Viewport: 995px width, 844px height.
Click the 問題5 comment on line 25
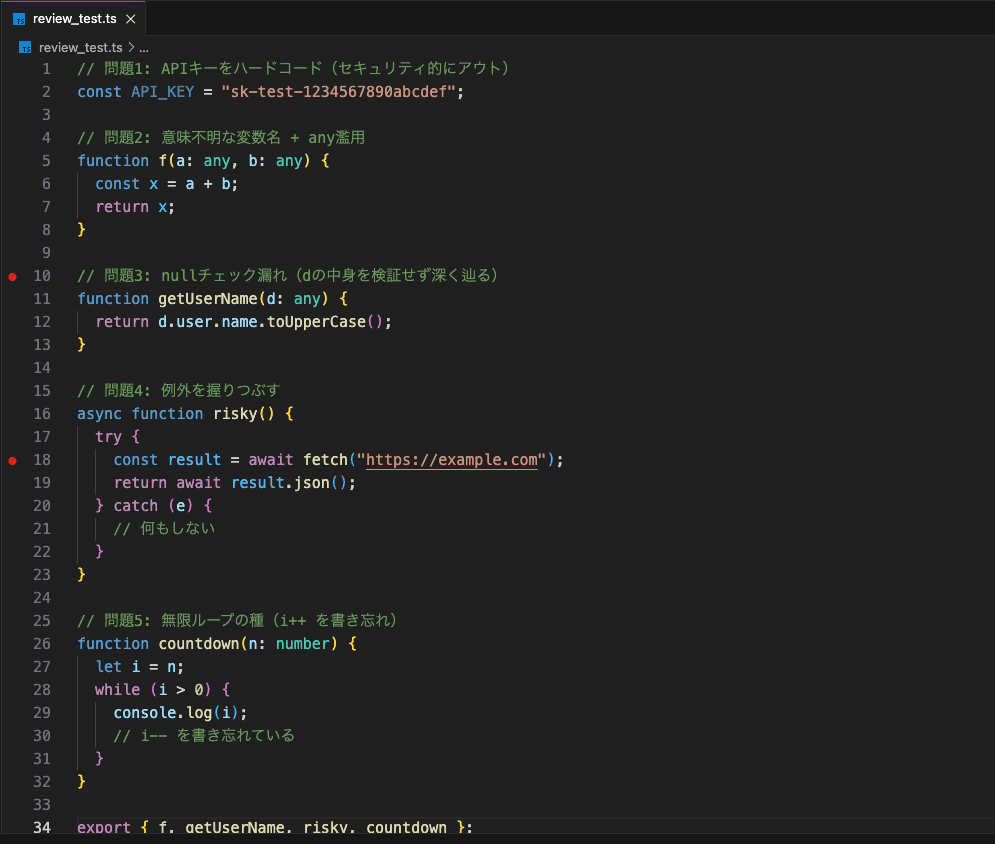237,621
